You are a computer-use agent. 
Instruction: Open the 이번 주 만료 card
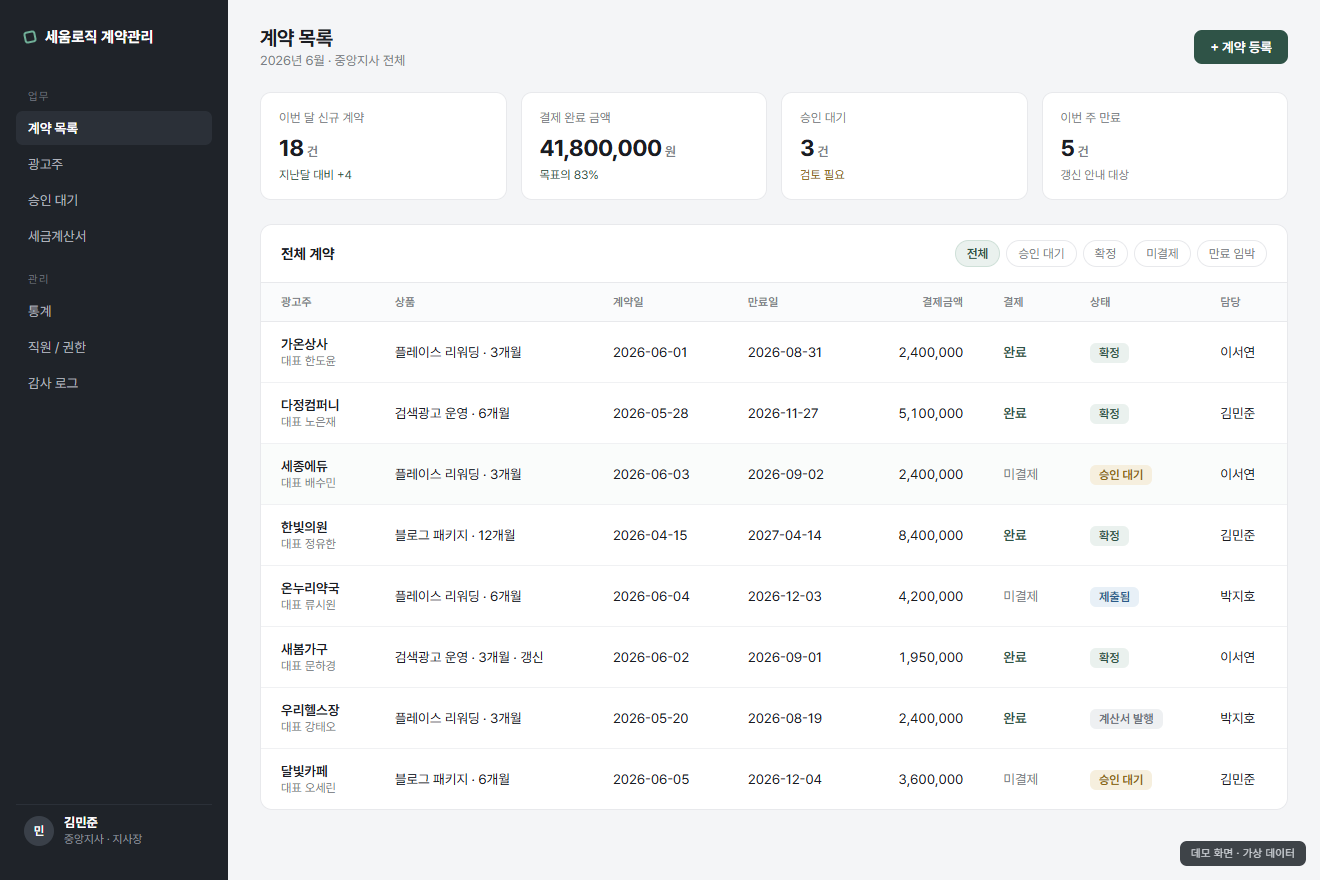pyautogui.click(x=1165, y=146)
